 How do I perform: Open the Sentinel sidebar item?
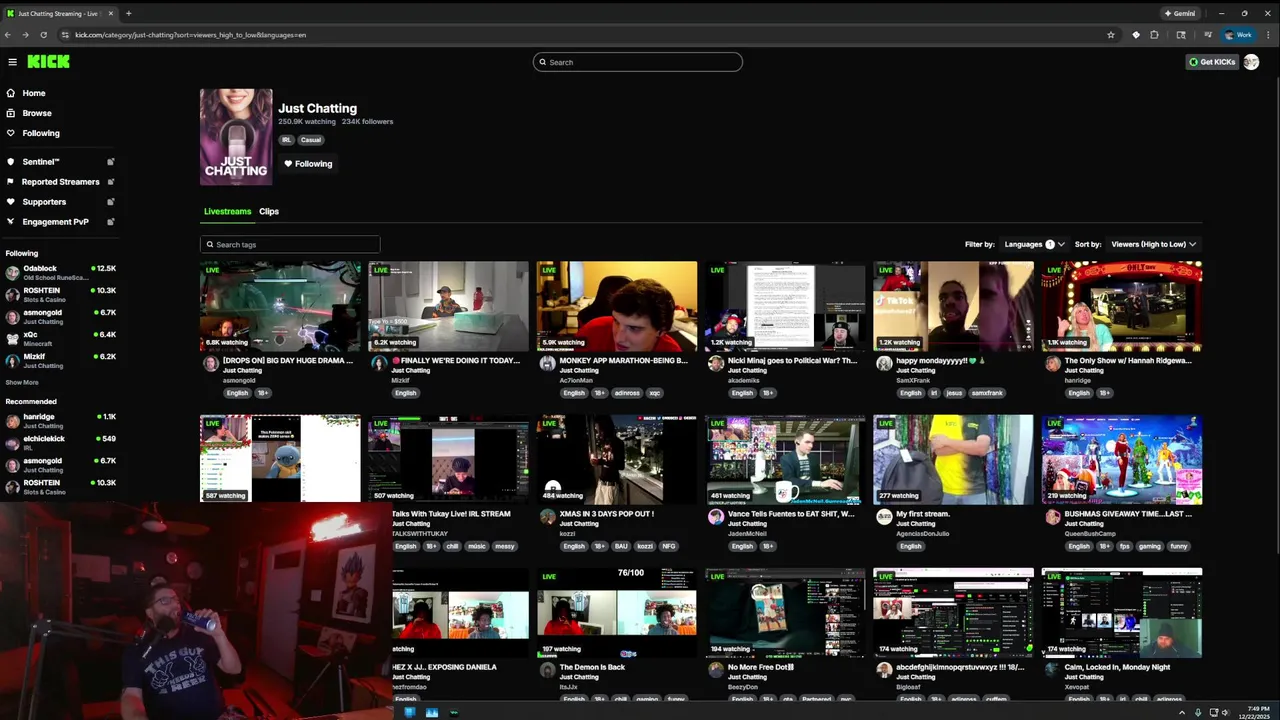tap(41, 162)
